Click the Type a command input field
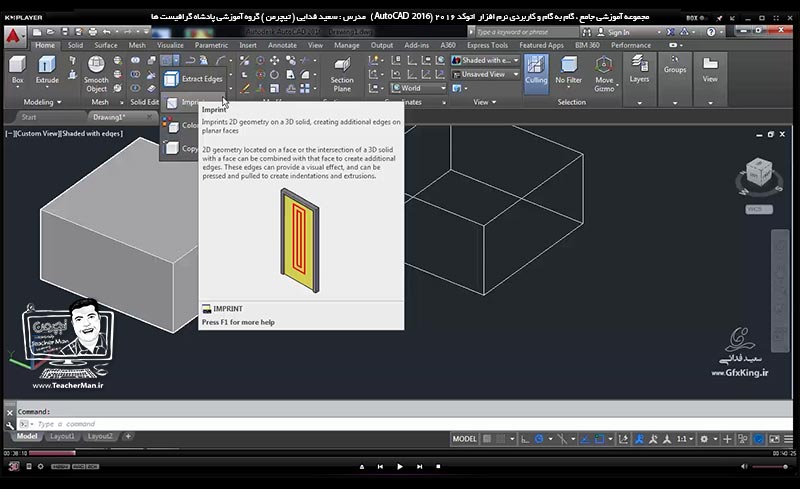The width and height of the screenshot is (800, 489). point(403,424)
